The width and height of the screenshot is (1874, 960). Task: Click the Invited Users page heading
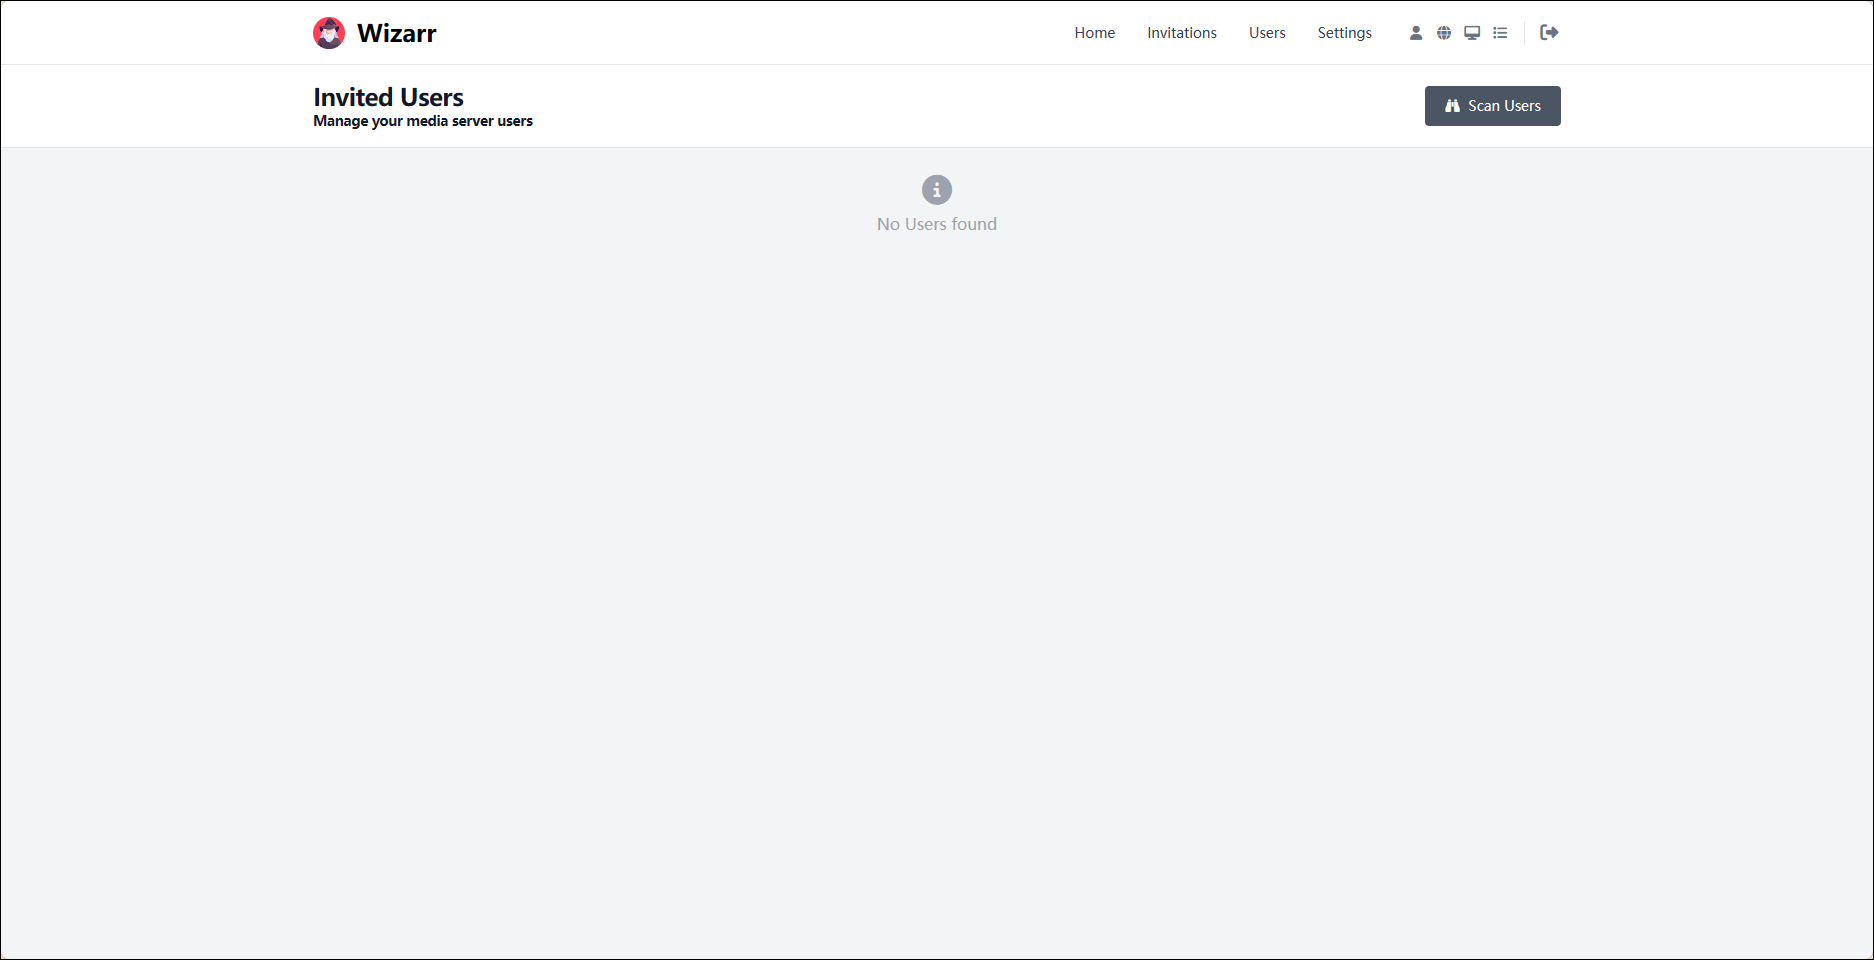(388, 97)
